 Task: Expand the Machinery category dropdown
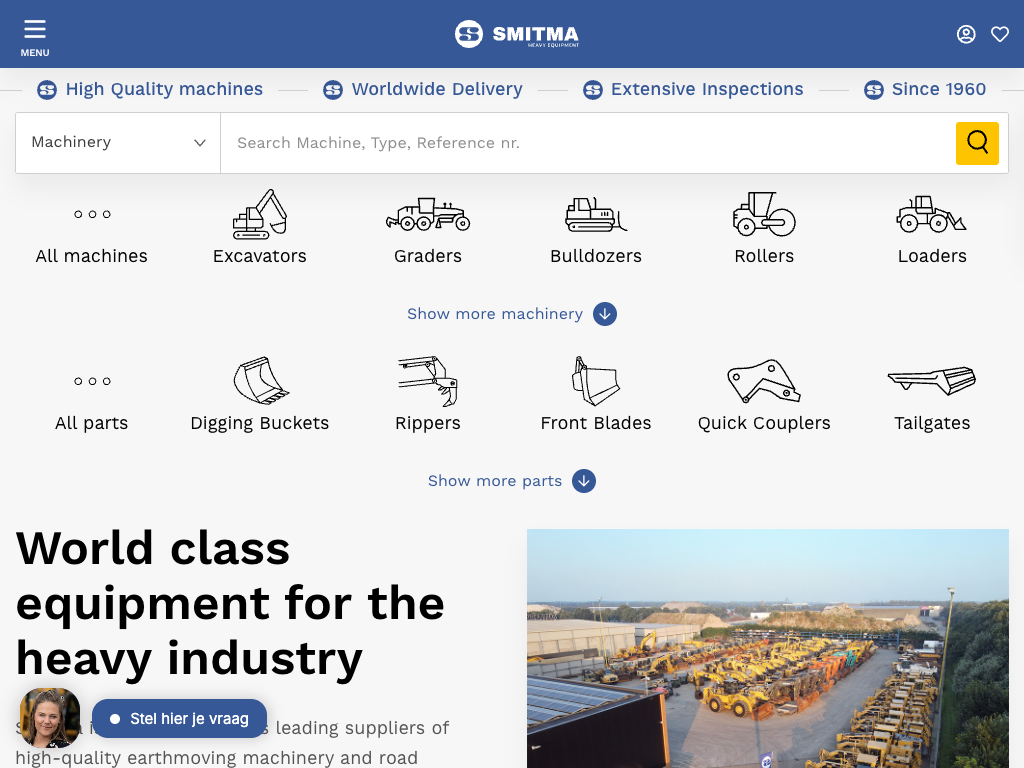[x=118, y=143]
